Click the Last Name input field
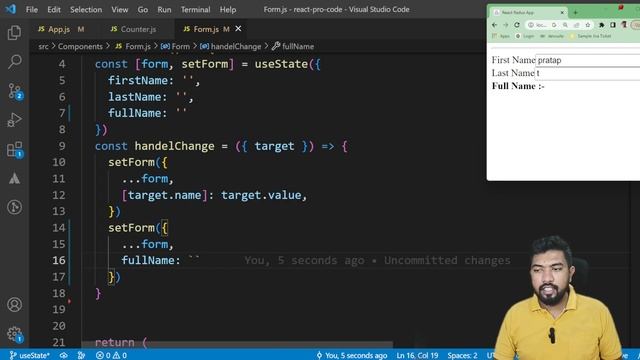The height and width of the screenshot is (360, 640). coord(588,73)
